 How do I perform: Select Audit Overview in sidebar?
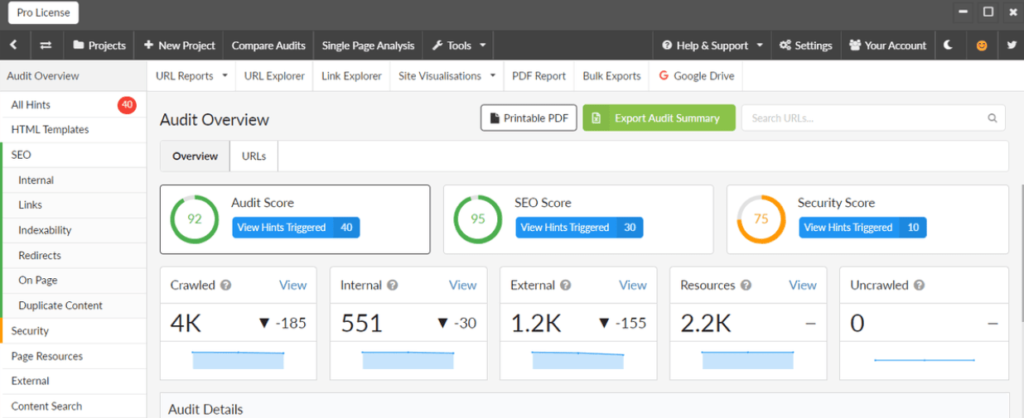pos(73,76)
